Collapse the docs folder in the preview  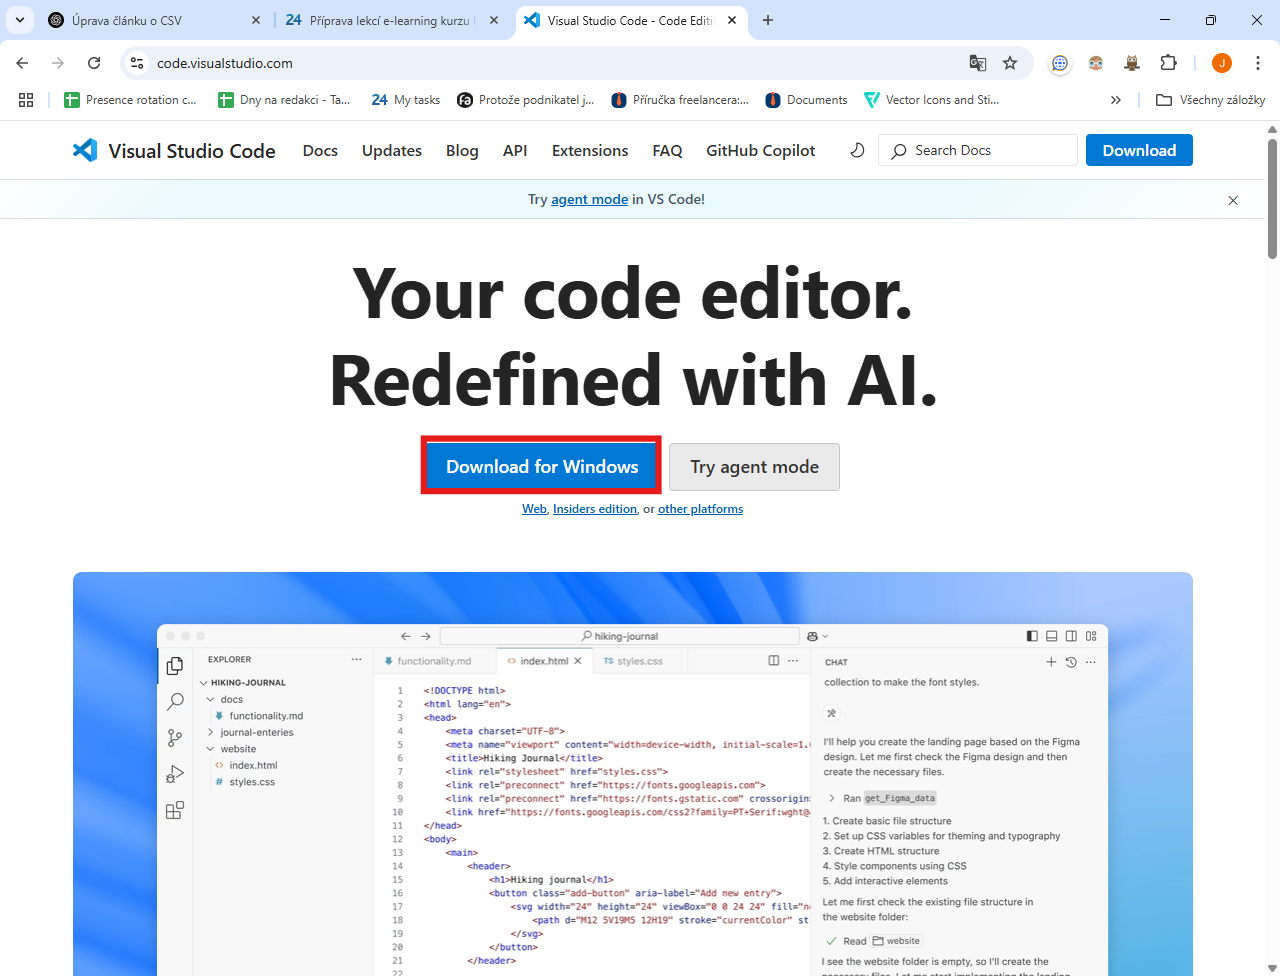tap(211, 700)
